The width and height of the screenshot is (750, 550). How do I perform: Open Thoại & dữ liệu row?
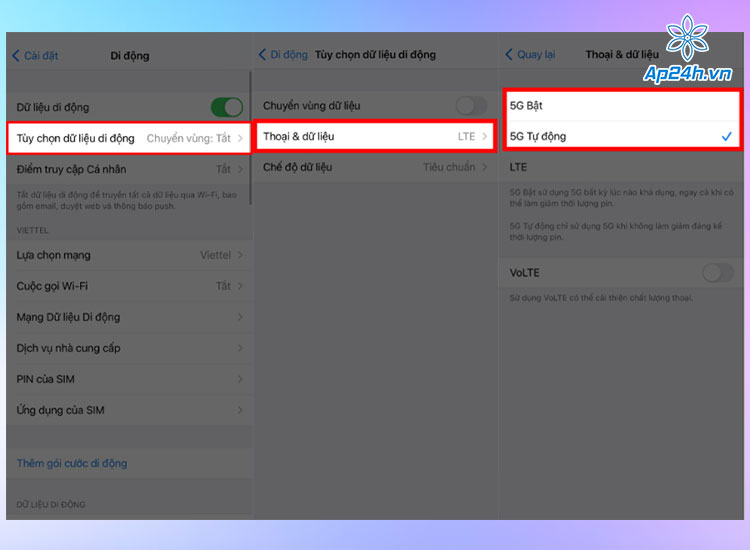(x=375, y=136)
